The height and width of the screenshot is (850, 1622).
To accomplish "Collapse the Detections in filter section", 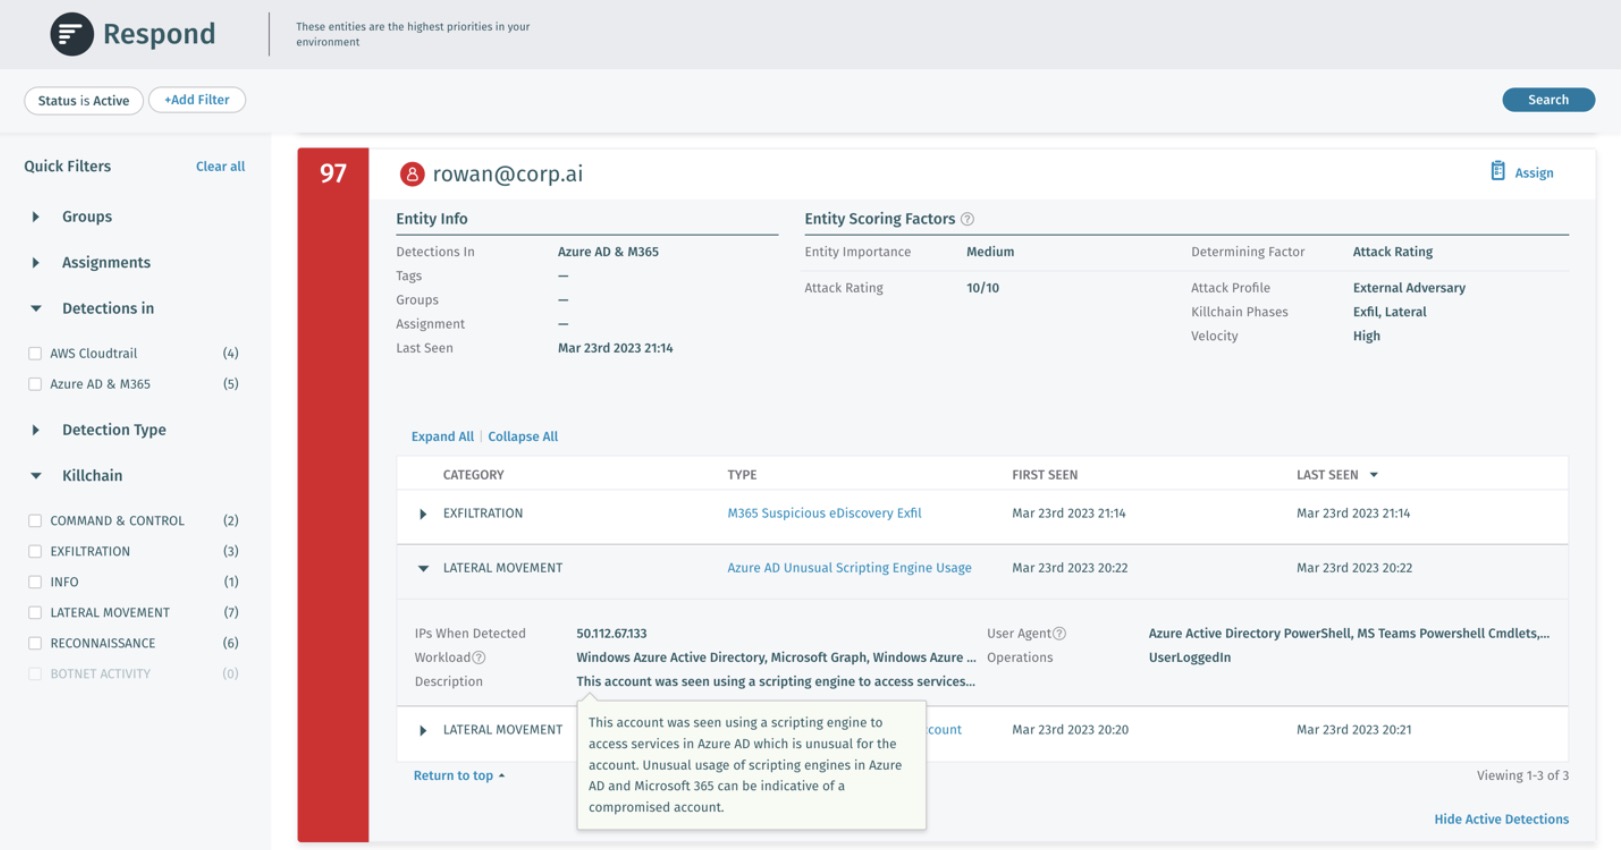I will coord(36,309).
